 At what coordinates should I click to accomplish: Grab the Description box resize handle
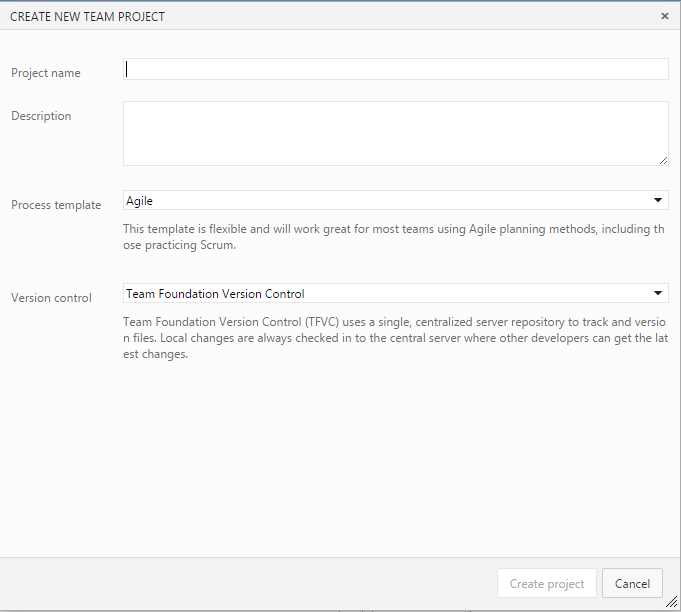point(663,160)
